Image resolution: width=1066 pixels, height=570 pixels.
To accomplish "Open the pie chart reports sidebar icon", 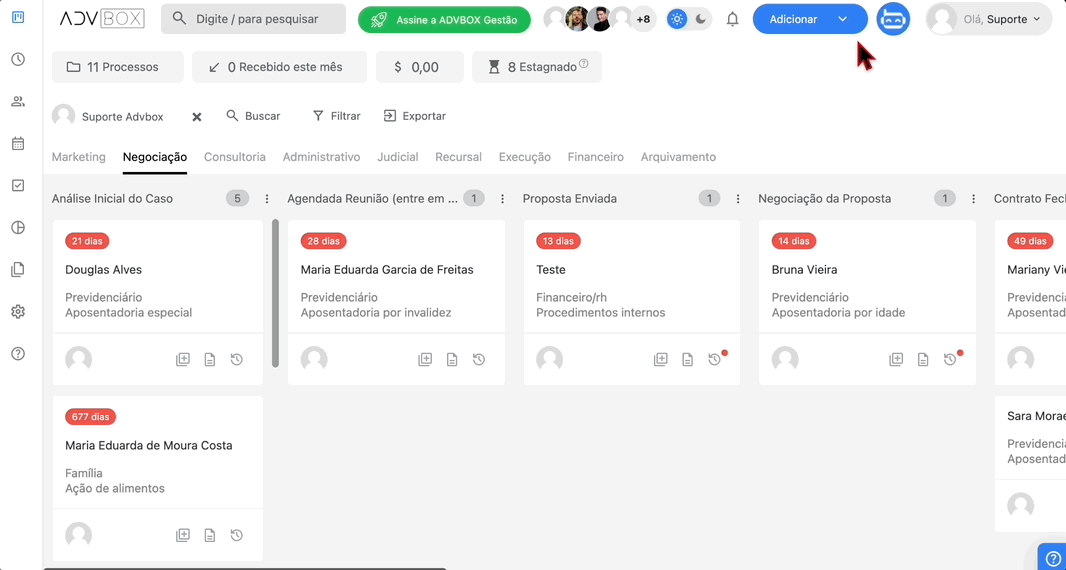I will click(18, 228).
